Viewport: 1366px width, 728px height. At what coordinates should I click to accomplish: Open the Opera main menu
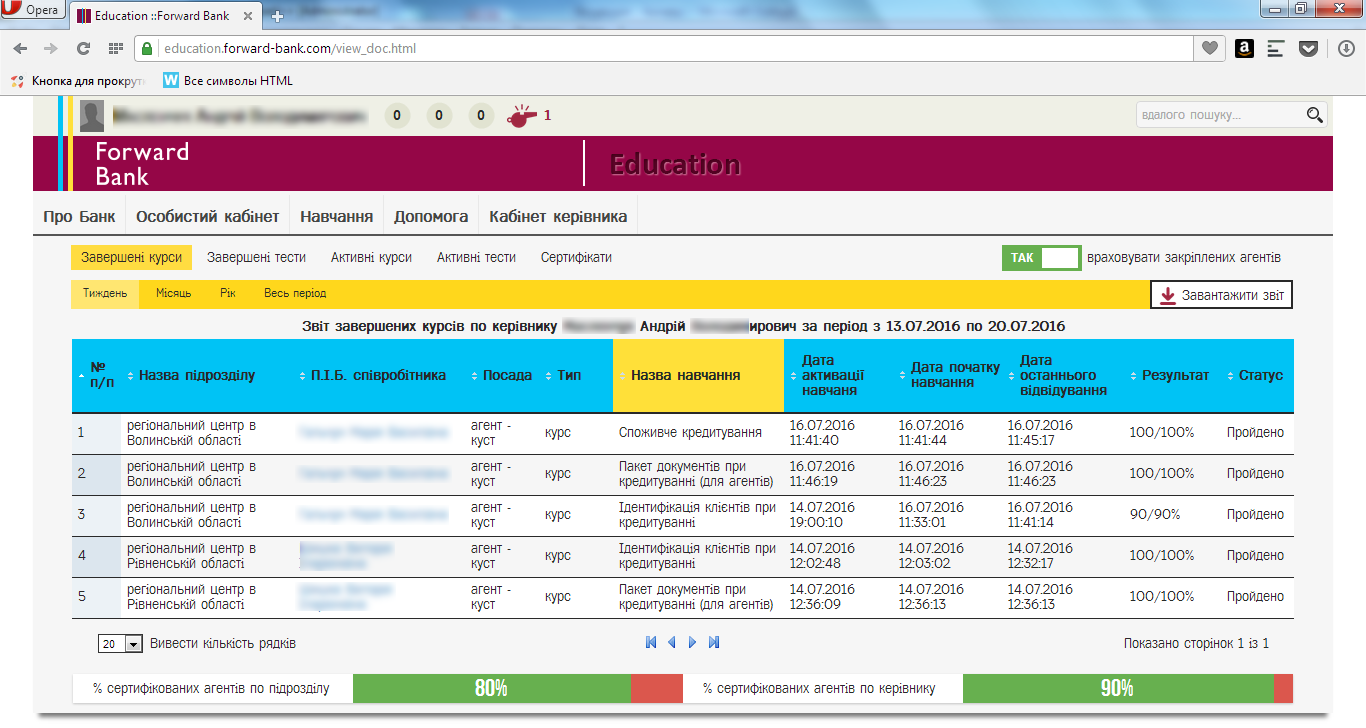click(x=33, y=11)
